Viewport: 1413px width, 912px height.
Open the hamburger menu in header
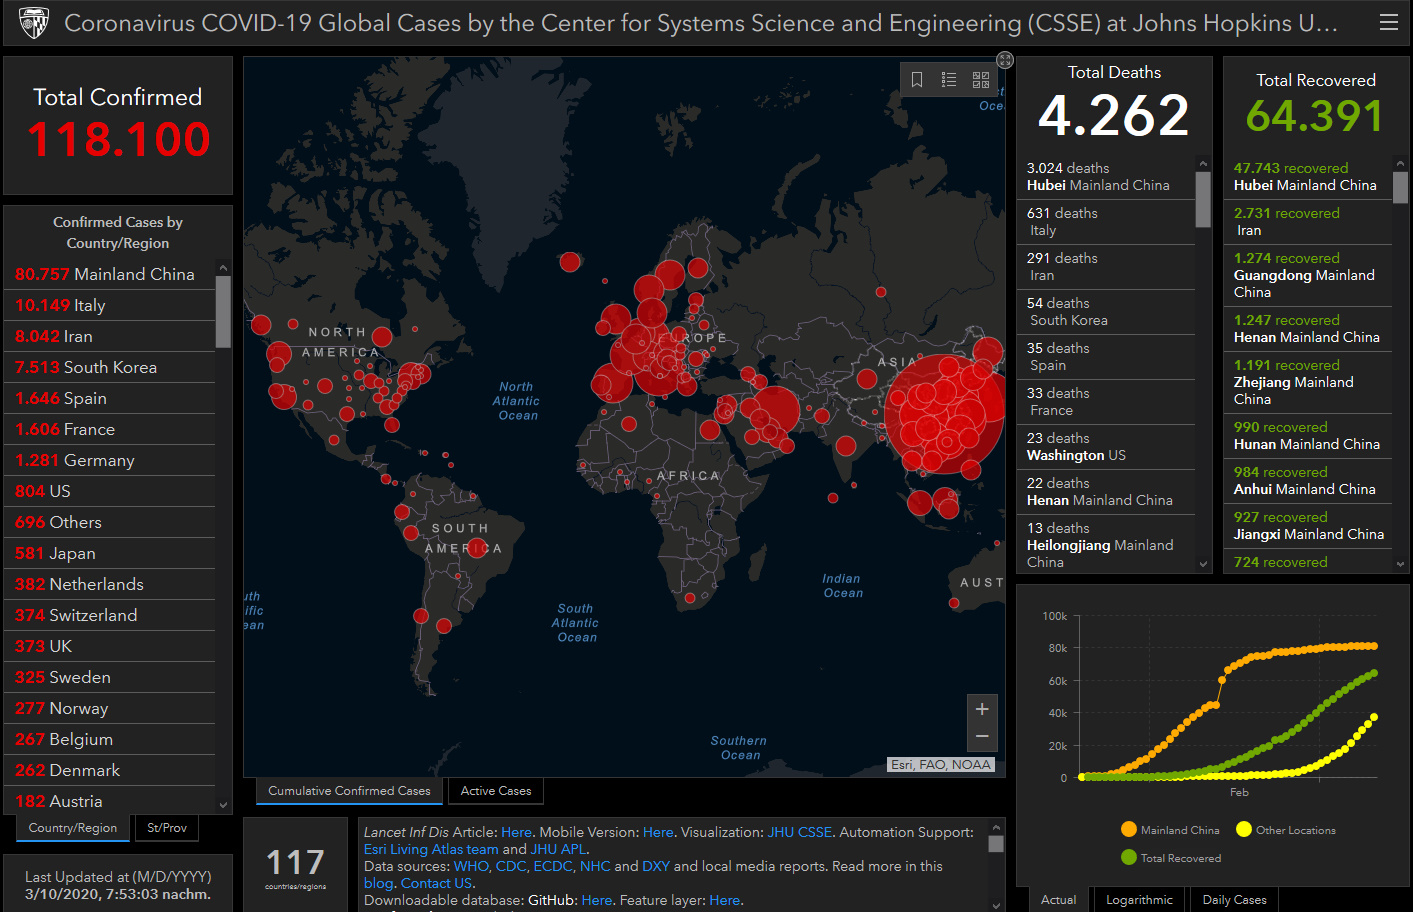pyautogui.click(x=1389, y=22)
